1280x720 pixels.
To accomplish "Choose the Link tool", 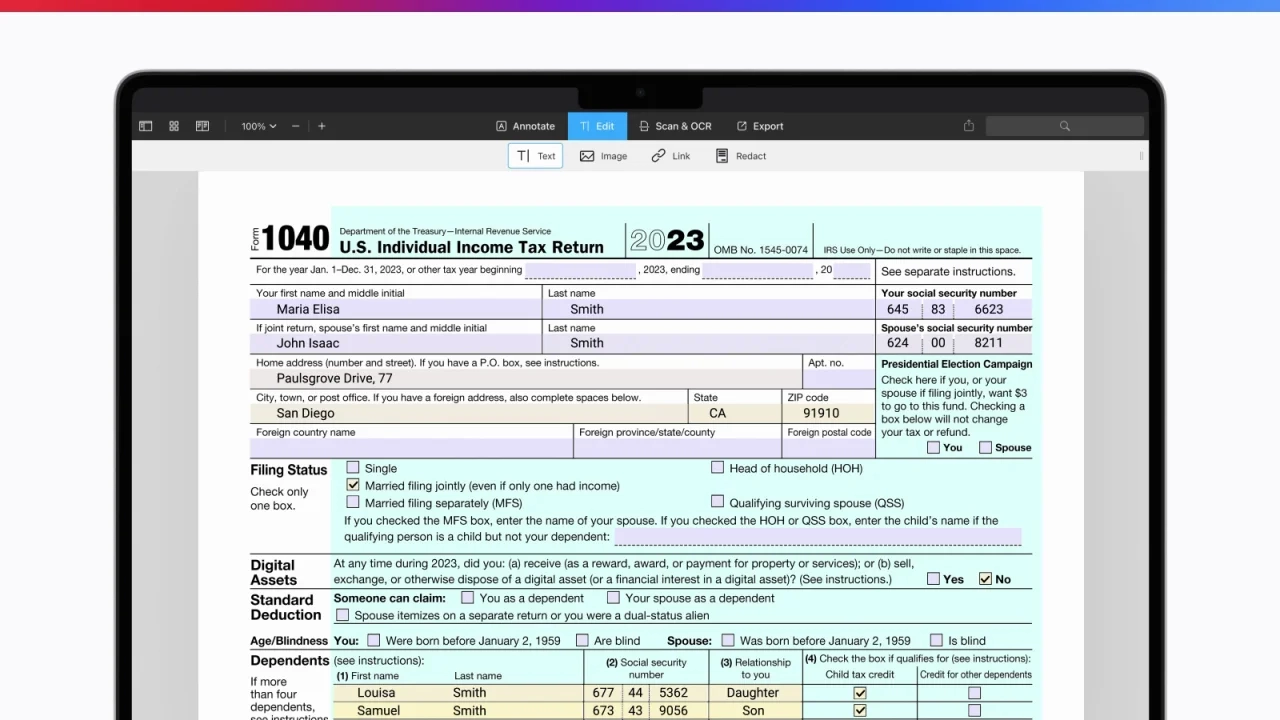I will click(670, 156).
